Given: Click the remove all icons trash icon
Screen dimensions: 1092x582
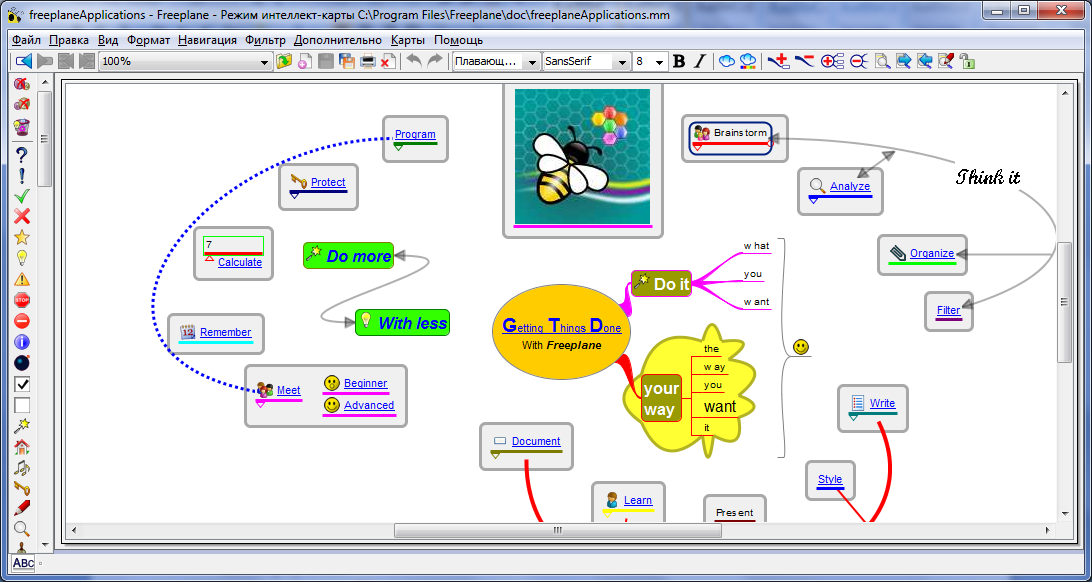Looking at the screenshot, I should [22, 127].
